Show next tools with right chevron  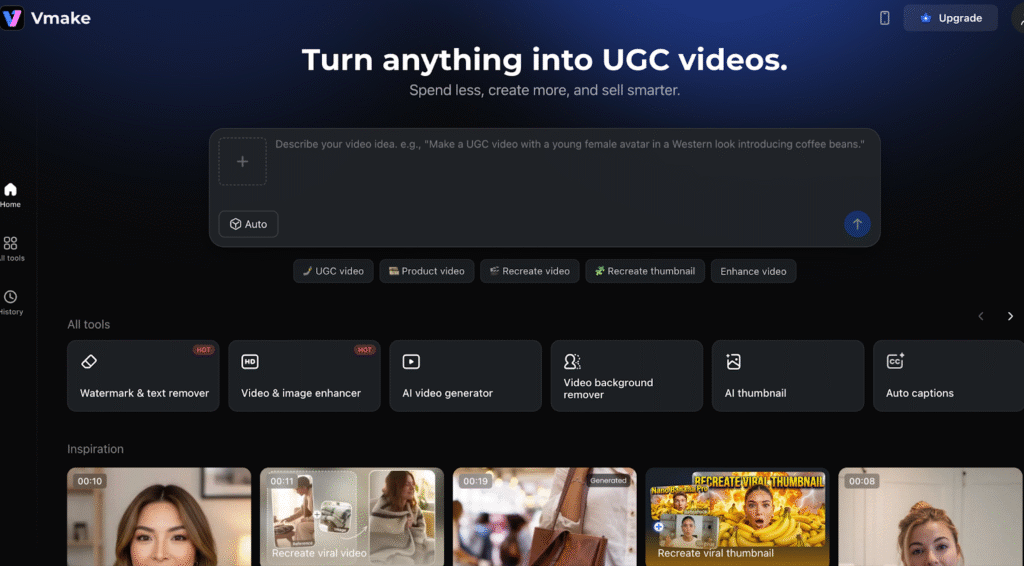point(1010,316)
